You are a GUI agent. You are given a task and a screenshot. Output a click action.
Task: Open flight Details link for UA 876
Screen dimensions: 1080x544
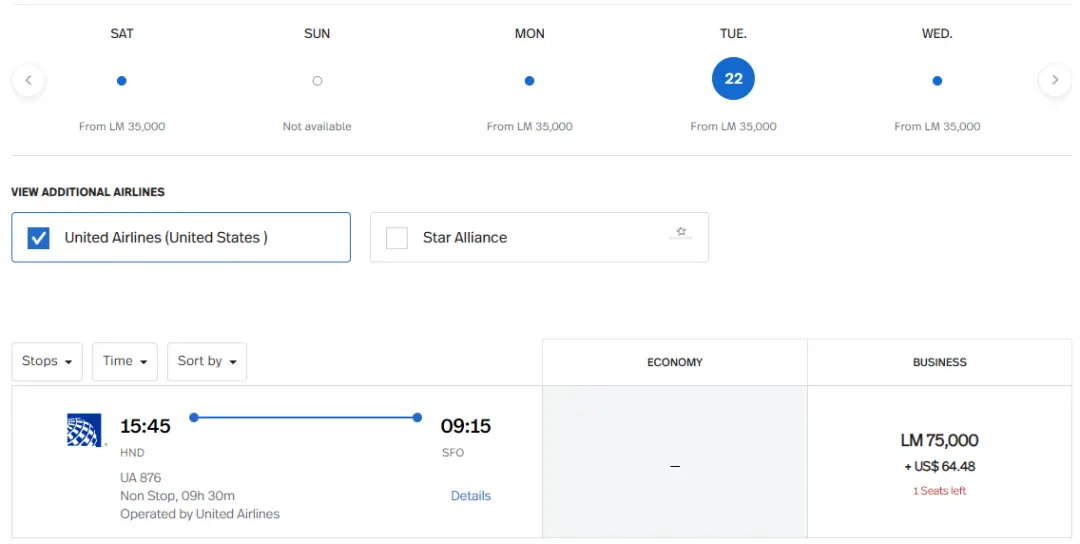pos(470,496)
